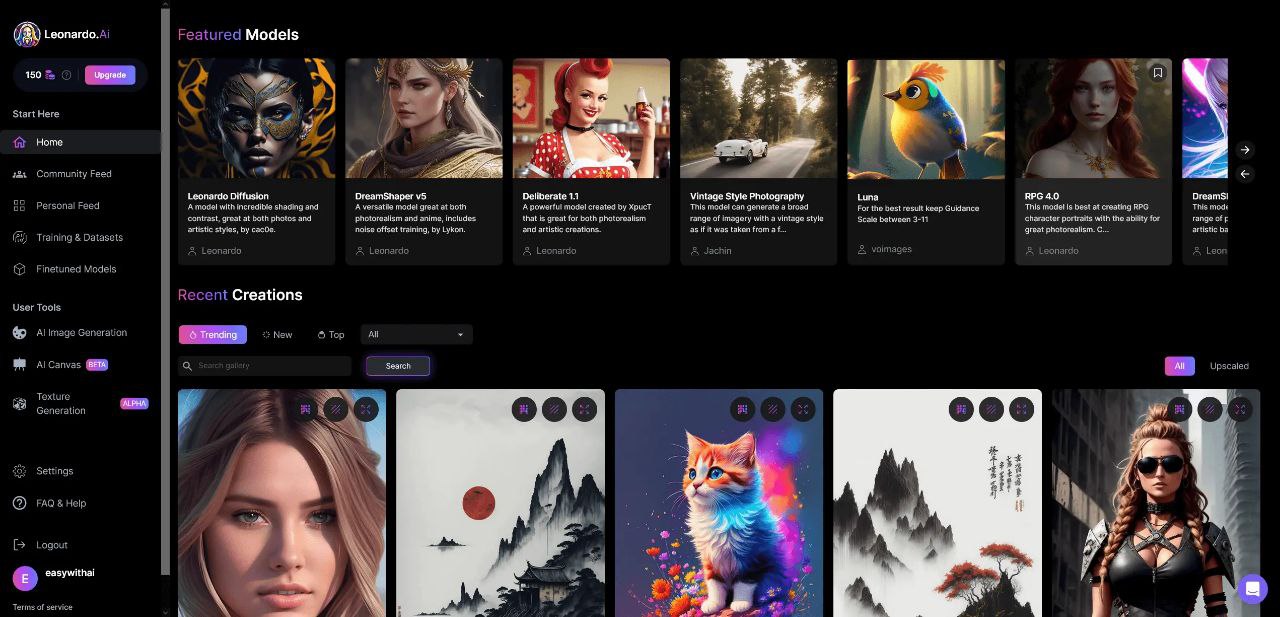
Task: Click the Upgrade button
Action: (x=109, y=75)
